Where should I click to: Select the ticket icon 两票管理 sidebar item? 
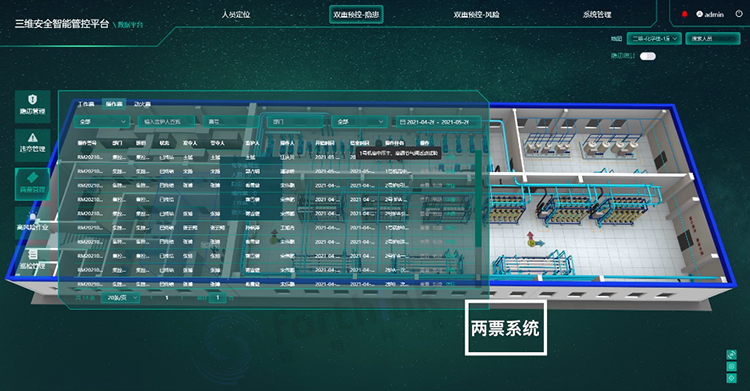(33, 183)
